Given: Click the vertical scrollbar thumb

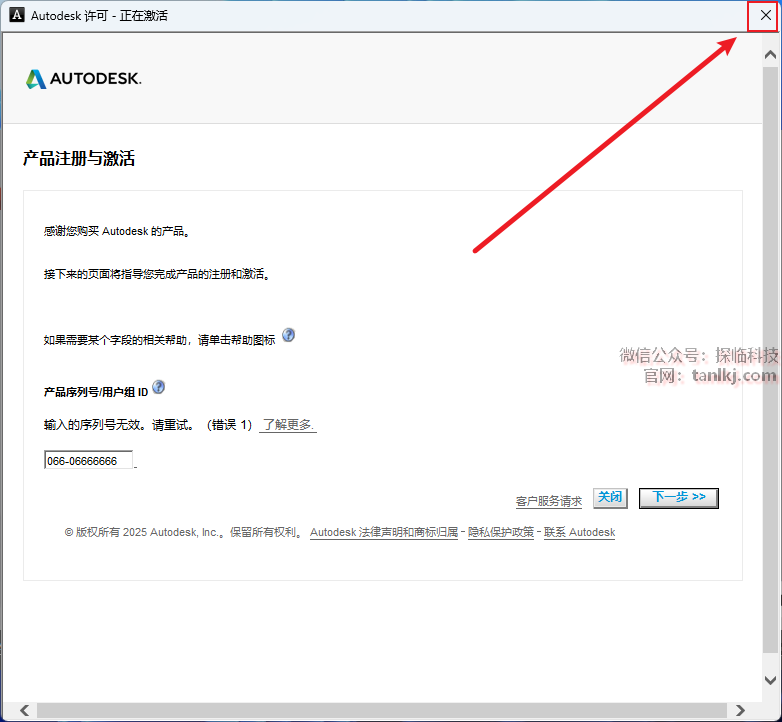Looking at the screenshot, I should pyautogui.click(x=770, y=359).
